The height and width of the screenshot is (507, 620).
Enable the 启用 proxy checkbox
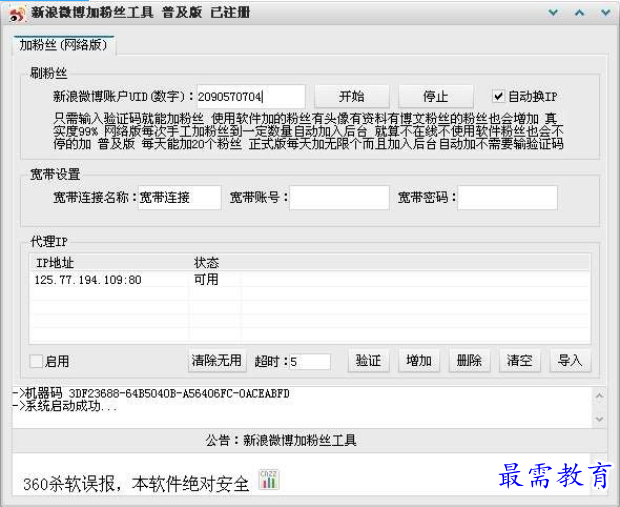click(36, 361)
